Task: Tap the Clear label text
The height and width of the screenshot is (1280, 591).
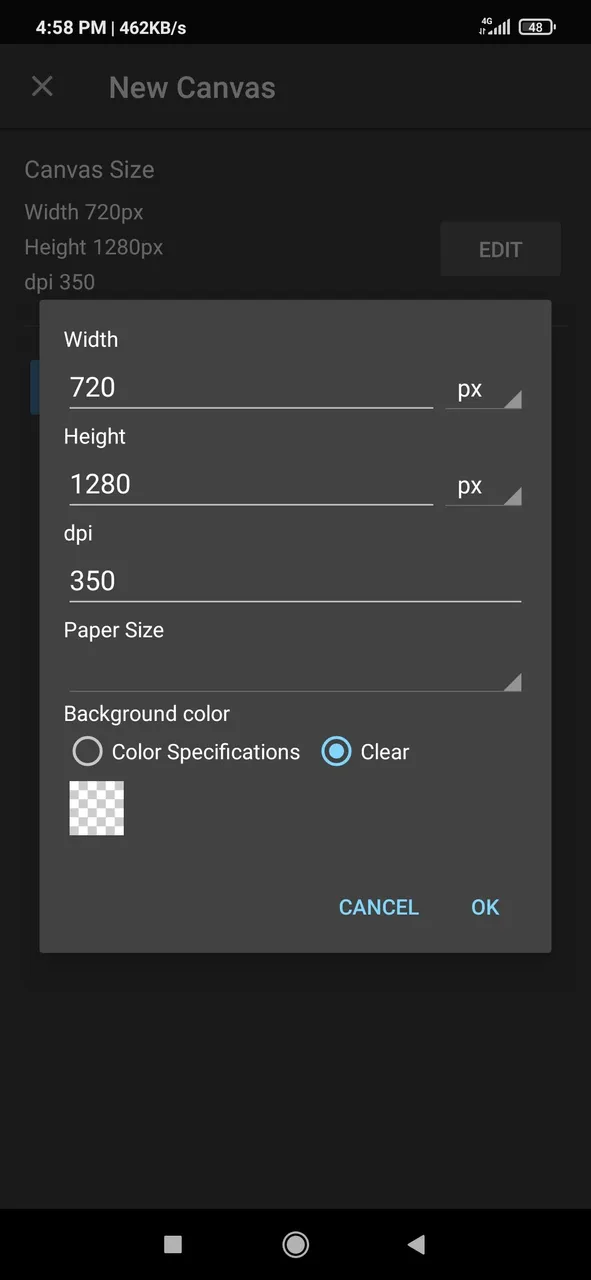Action: pos(385,752)
